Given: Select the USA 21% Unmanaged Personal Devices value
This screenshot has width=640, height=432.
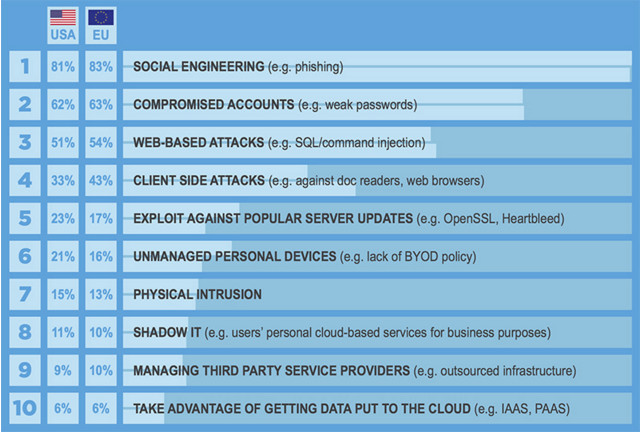Looking at the screenshot, I should point(63,256).
